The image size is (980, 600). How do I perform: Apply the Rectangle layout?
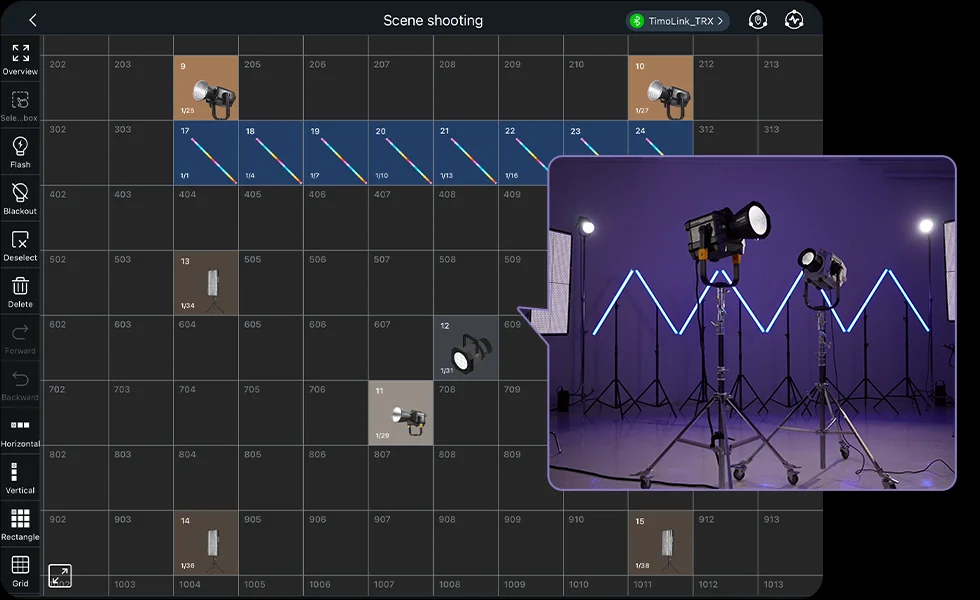(x=20, y=524)
